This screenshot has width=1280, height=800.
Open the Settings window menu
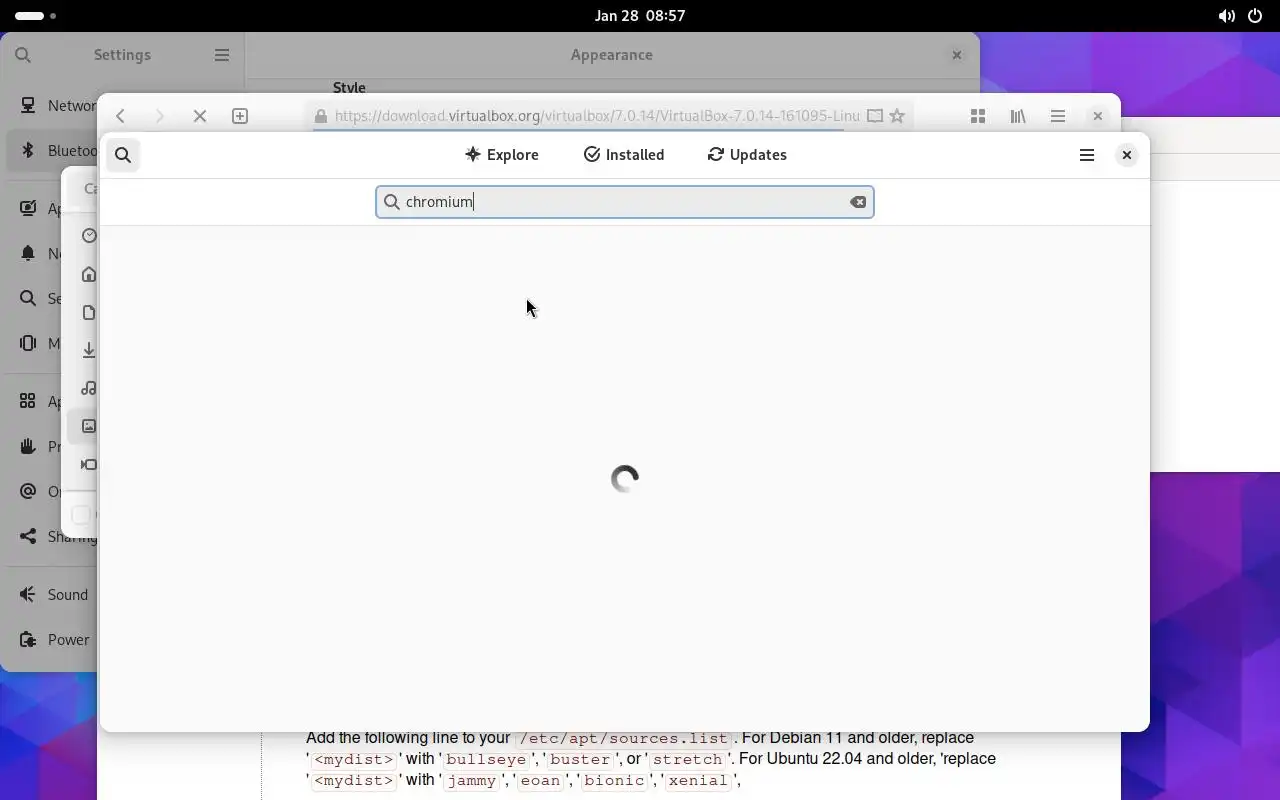coord(222,55)
